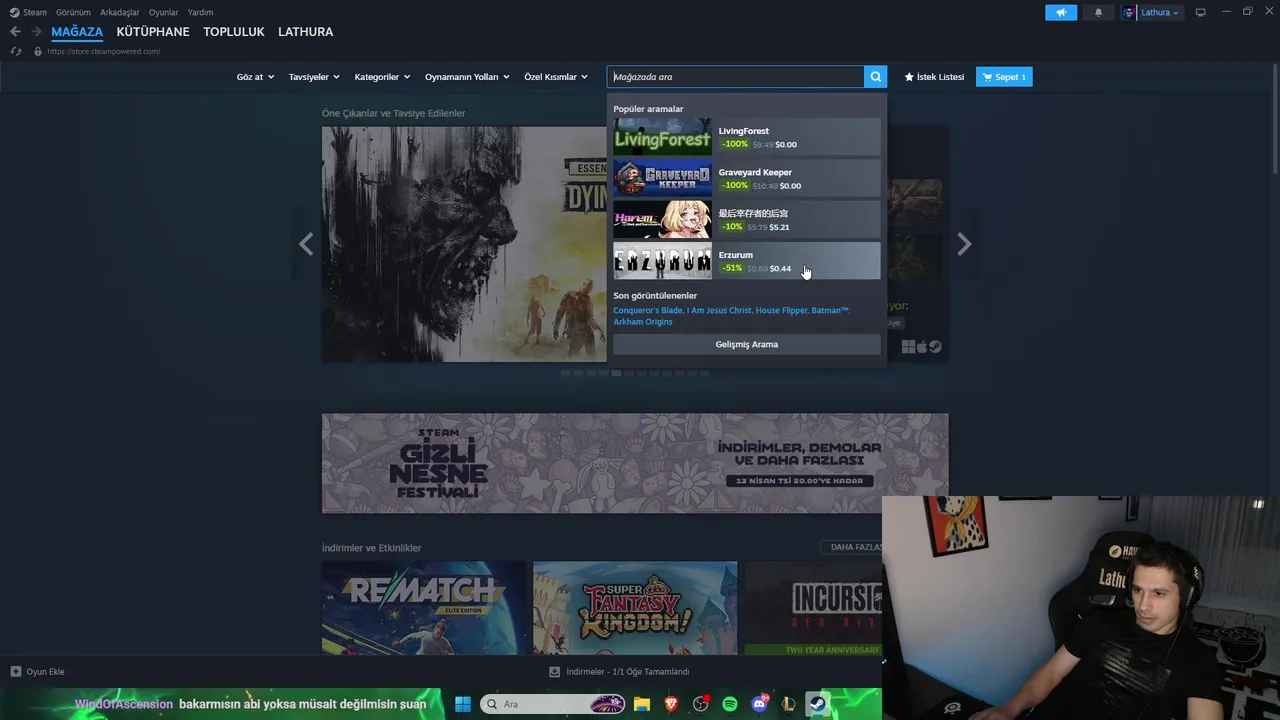
Task: Go forward with the right arrow
Action: [x=36, y=32]
